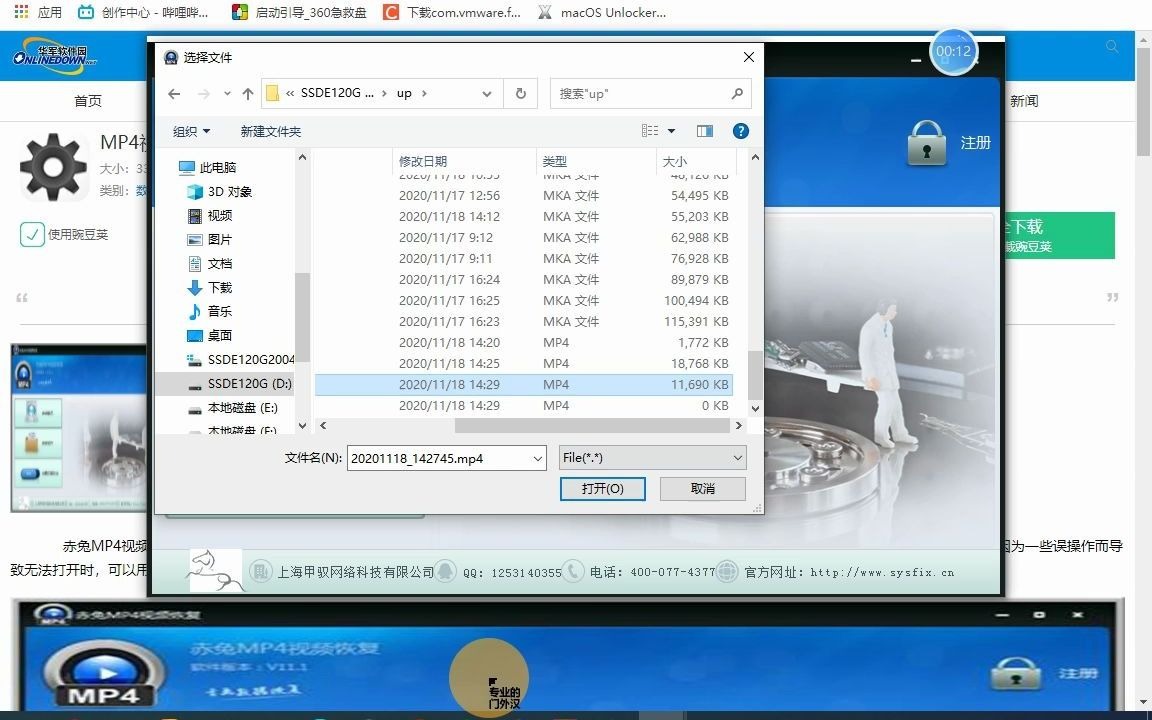
Task: Click the up-one-level folder arrow
Action: 247,92
